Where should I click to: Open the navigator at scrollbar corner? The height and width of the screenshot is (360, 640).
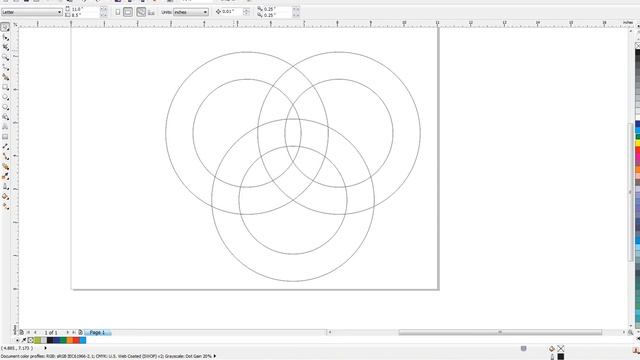coord(631,332)
